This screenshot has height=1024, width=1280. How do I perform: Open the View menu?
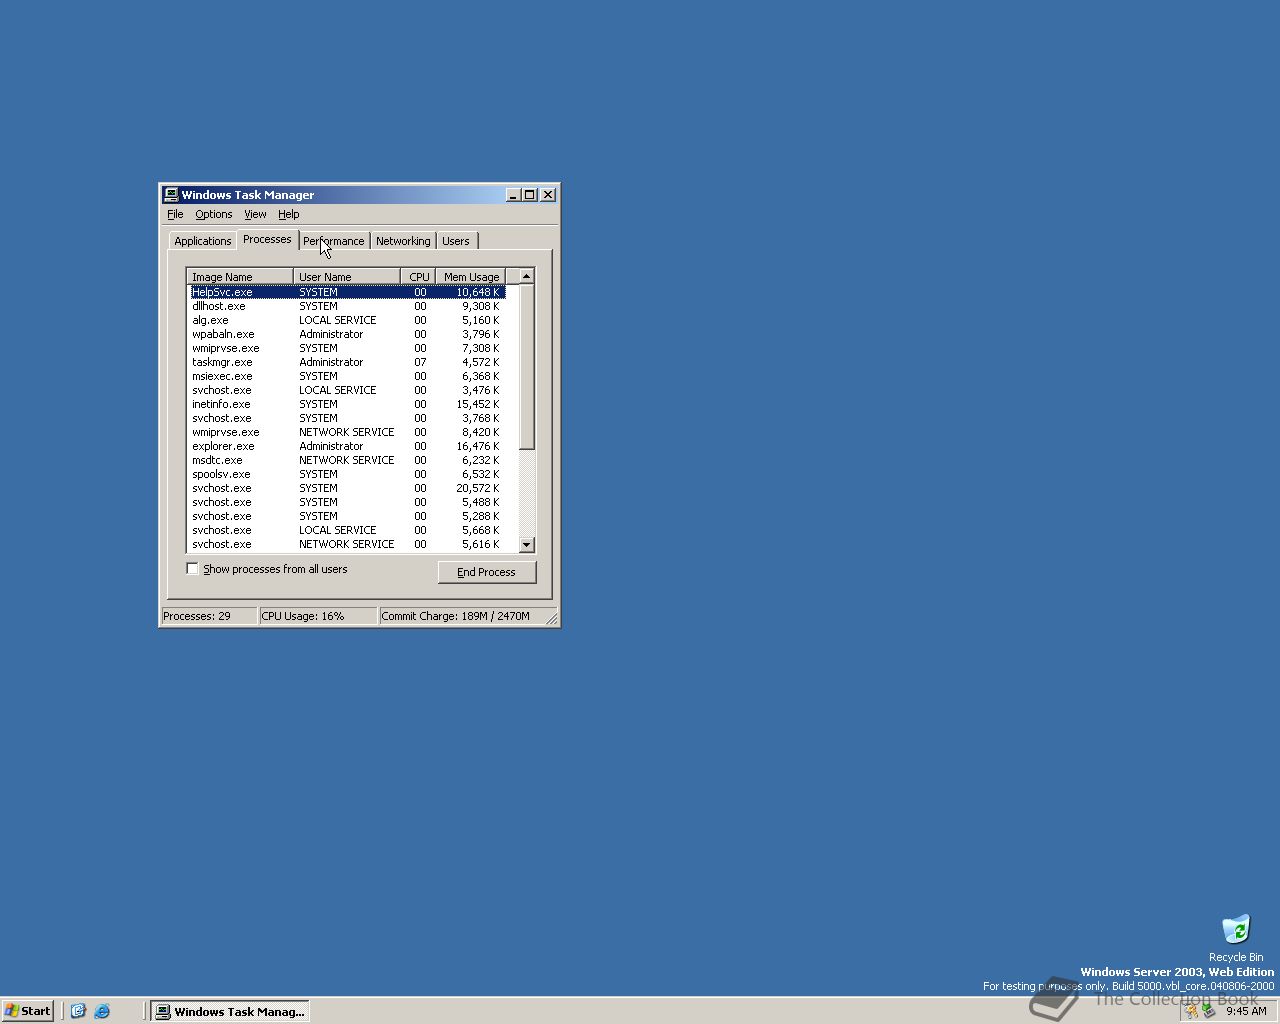[255, 214]
